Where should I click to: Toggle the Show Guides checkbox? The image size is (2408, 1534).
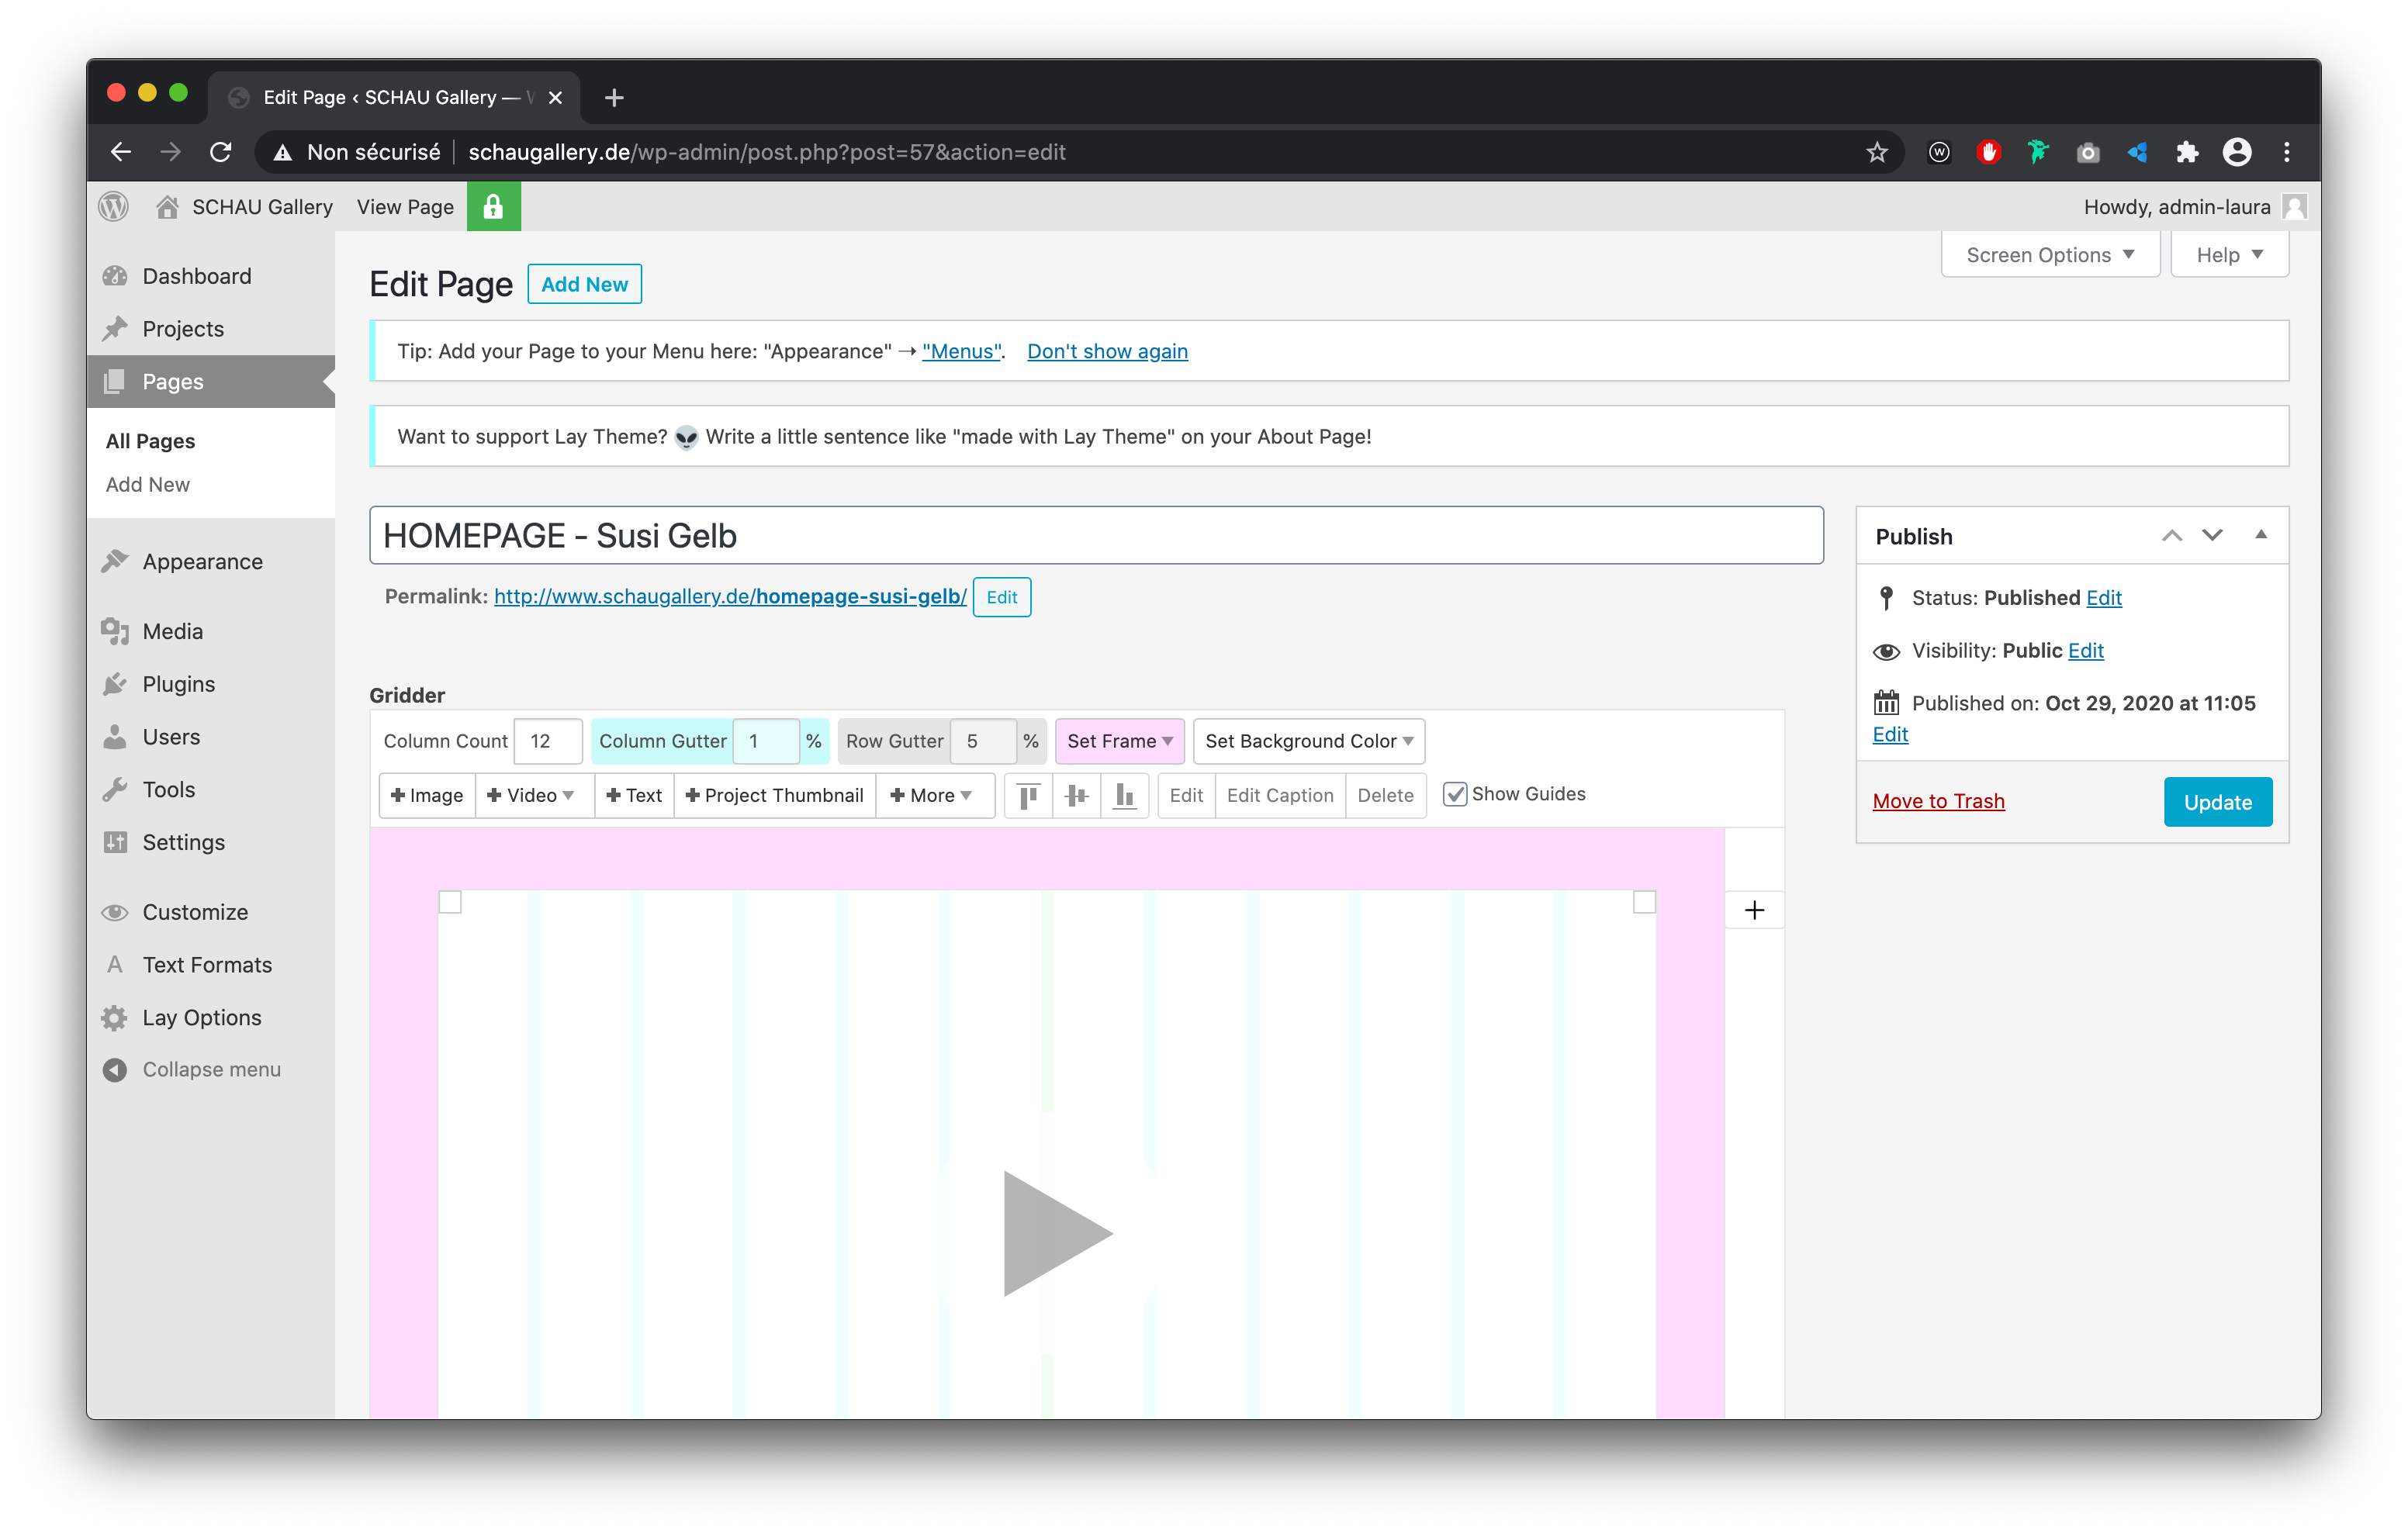click(x=1455, y=794)
